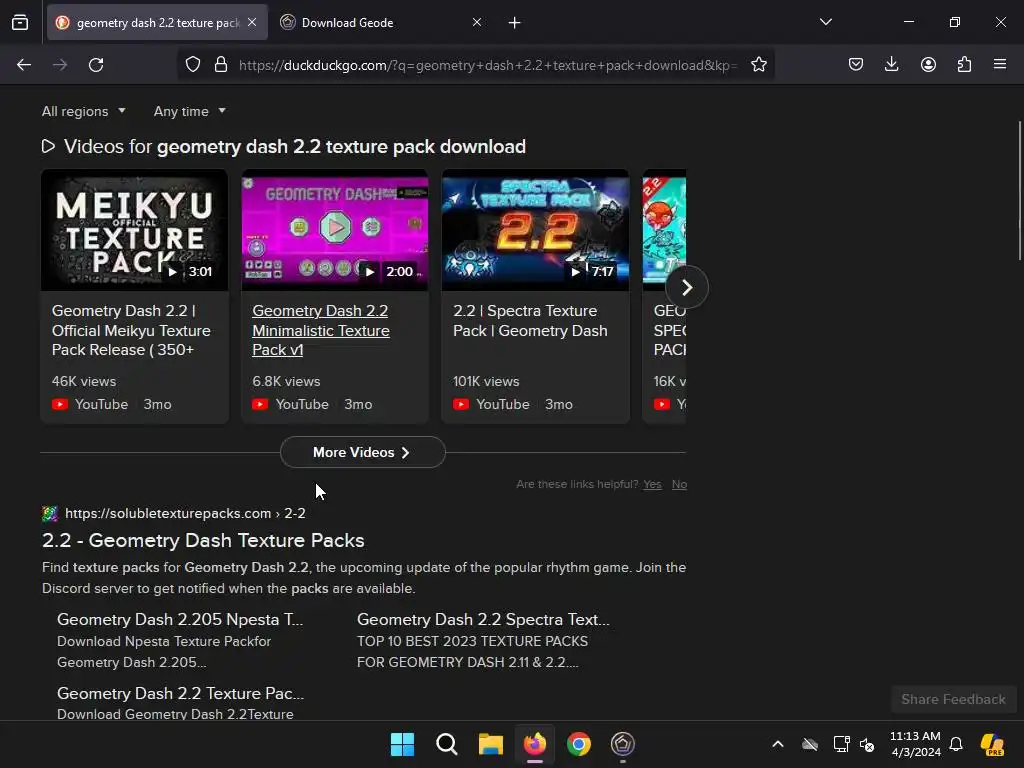
Task: Open 2.2 | Spectra Texture Pack title
Action: click(530, 321)
